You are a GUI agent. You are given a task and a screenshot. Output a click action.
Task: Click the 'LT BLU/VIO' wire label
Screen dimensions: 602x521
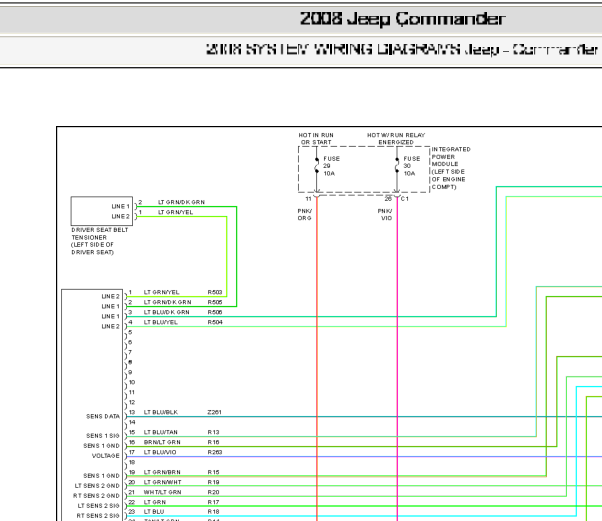click(160, 452)
